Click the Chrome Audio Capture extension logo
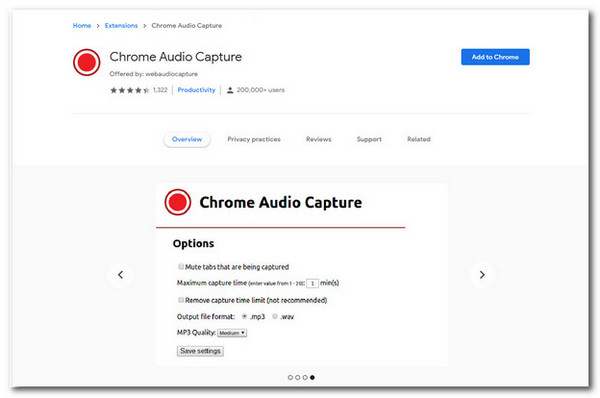The height and width of the screenshot is (398, 600). pos(86,62)
